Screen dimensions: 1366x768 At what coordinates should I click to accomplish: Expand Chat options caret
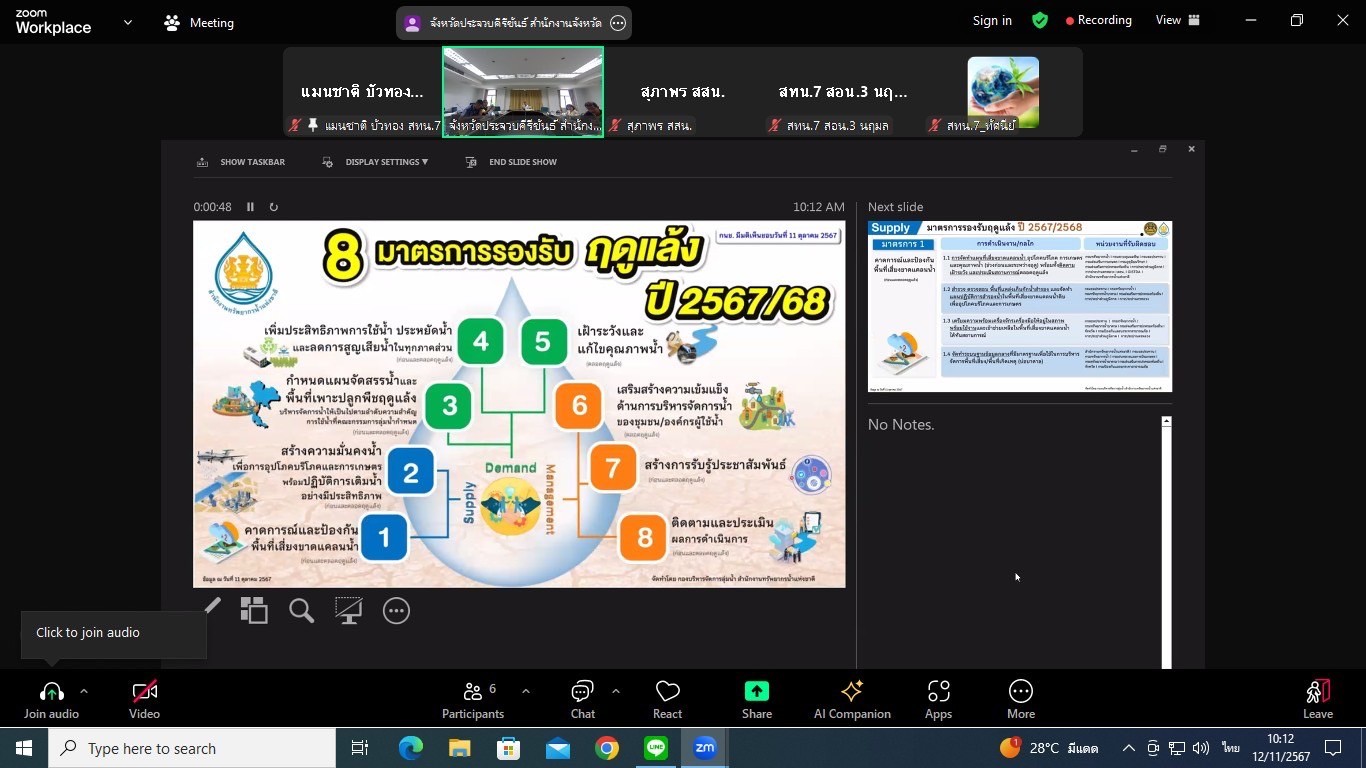tap(616, 691)
